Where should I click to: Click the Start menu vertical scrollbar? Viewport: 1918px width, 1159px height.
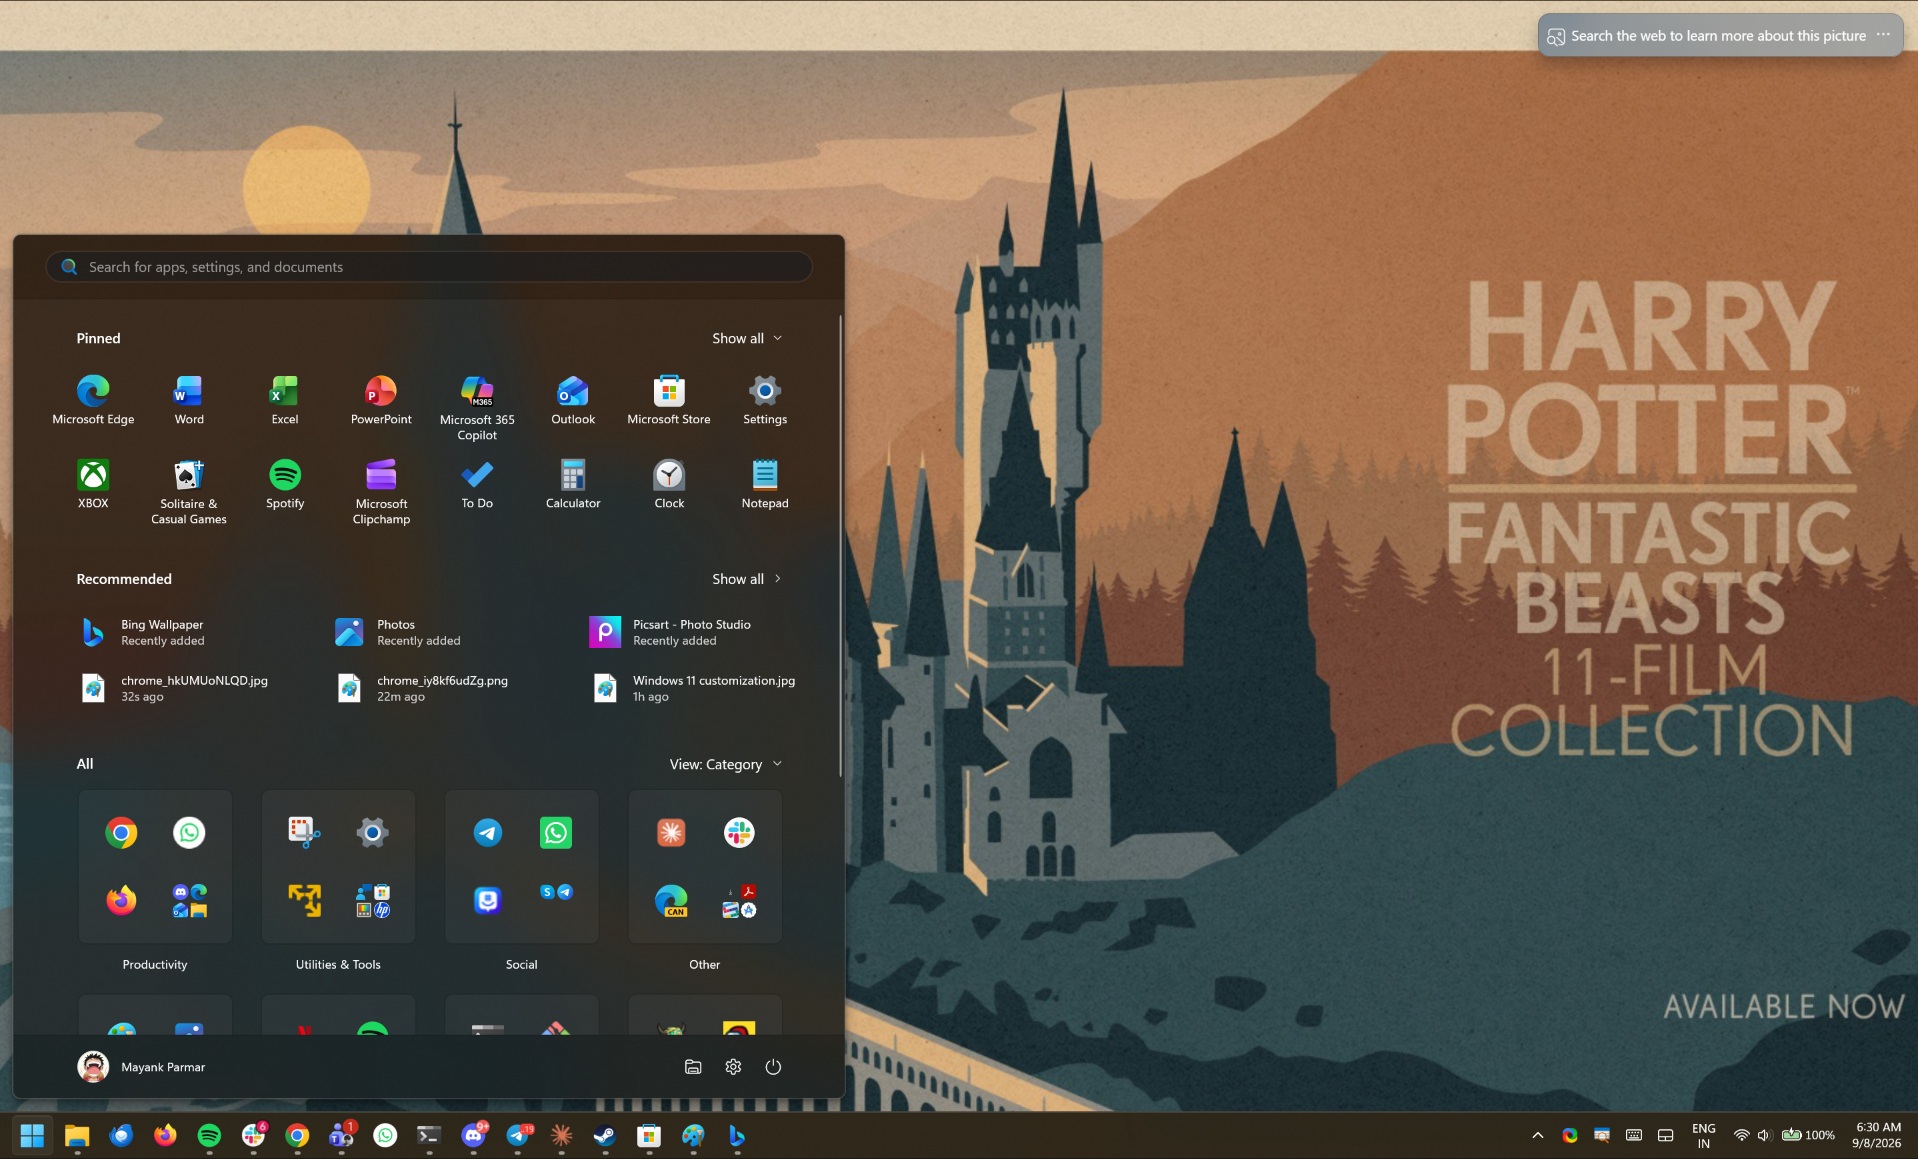(x=840, y=545)
